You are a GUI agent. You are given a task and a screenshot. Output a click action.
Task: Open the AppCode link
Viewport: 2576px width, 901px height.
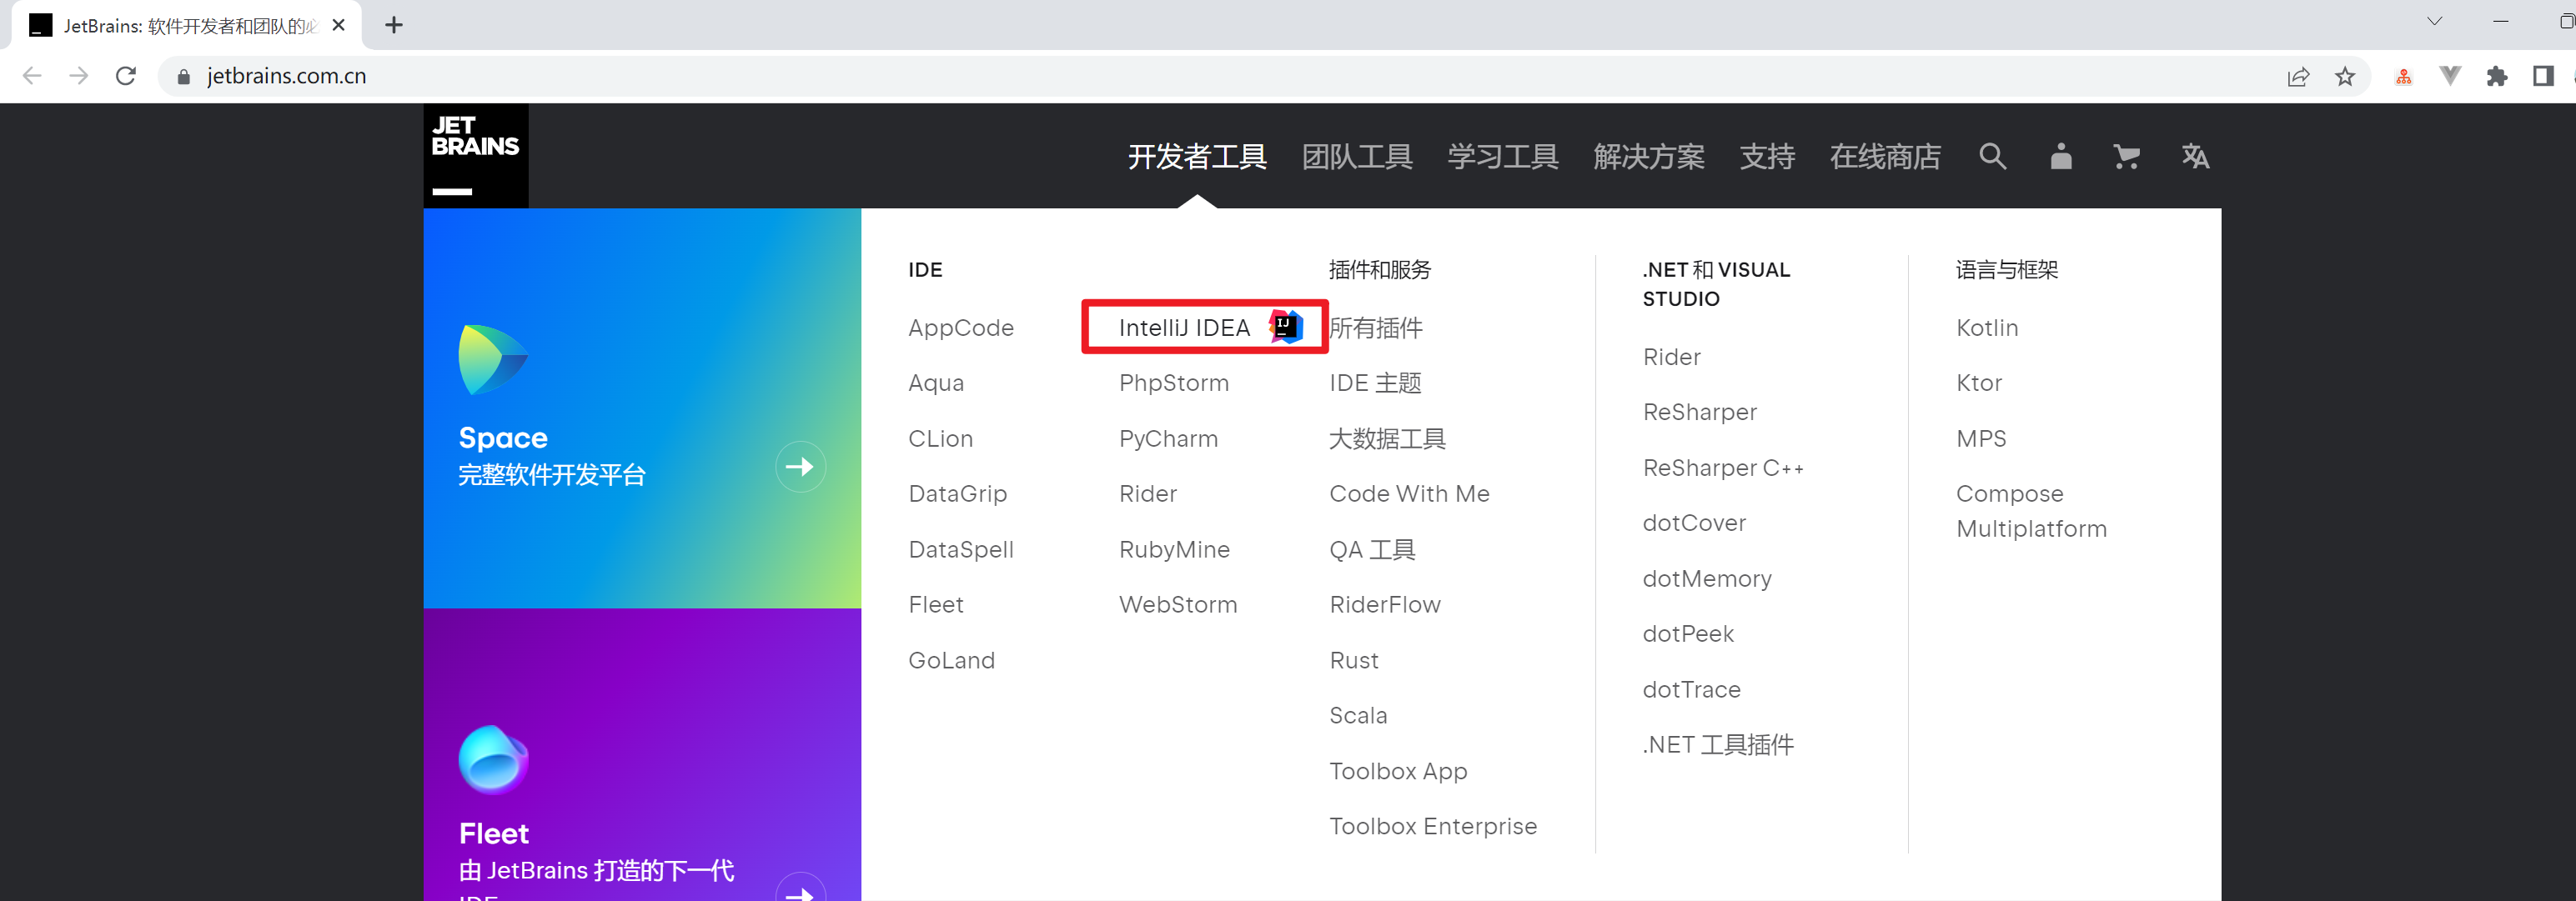click(x=960, y=327)
